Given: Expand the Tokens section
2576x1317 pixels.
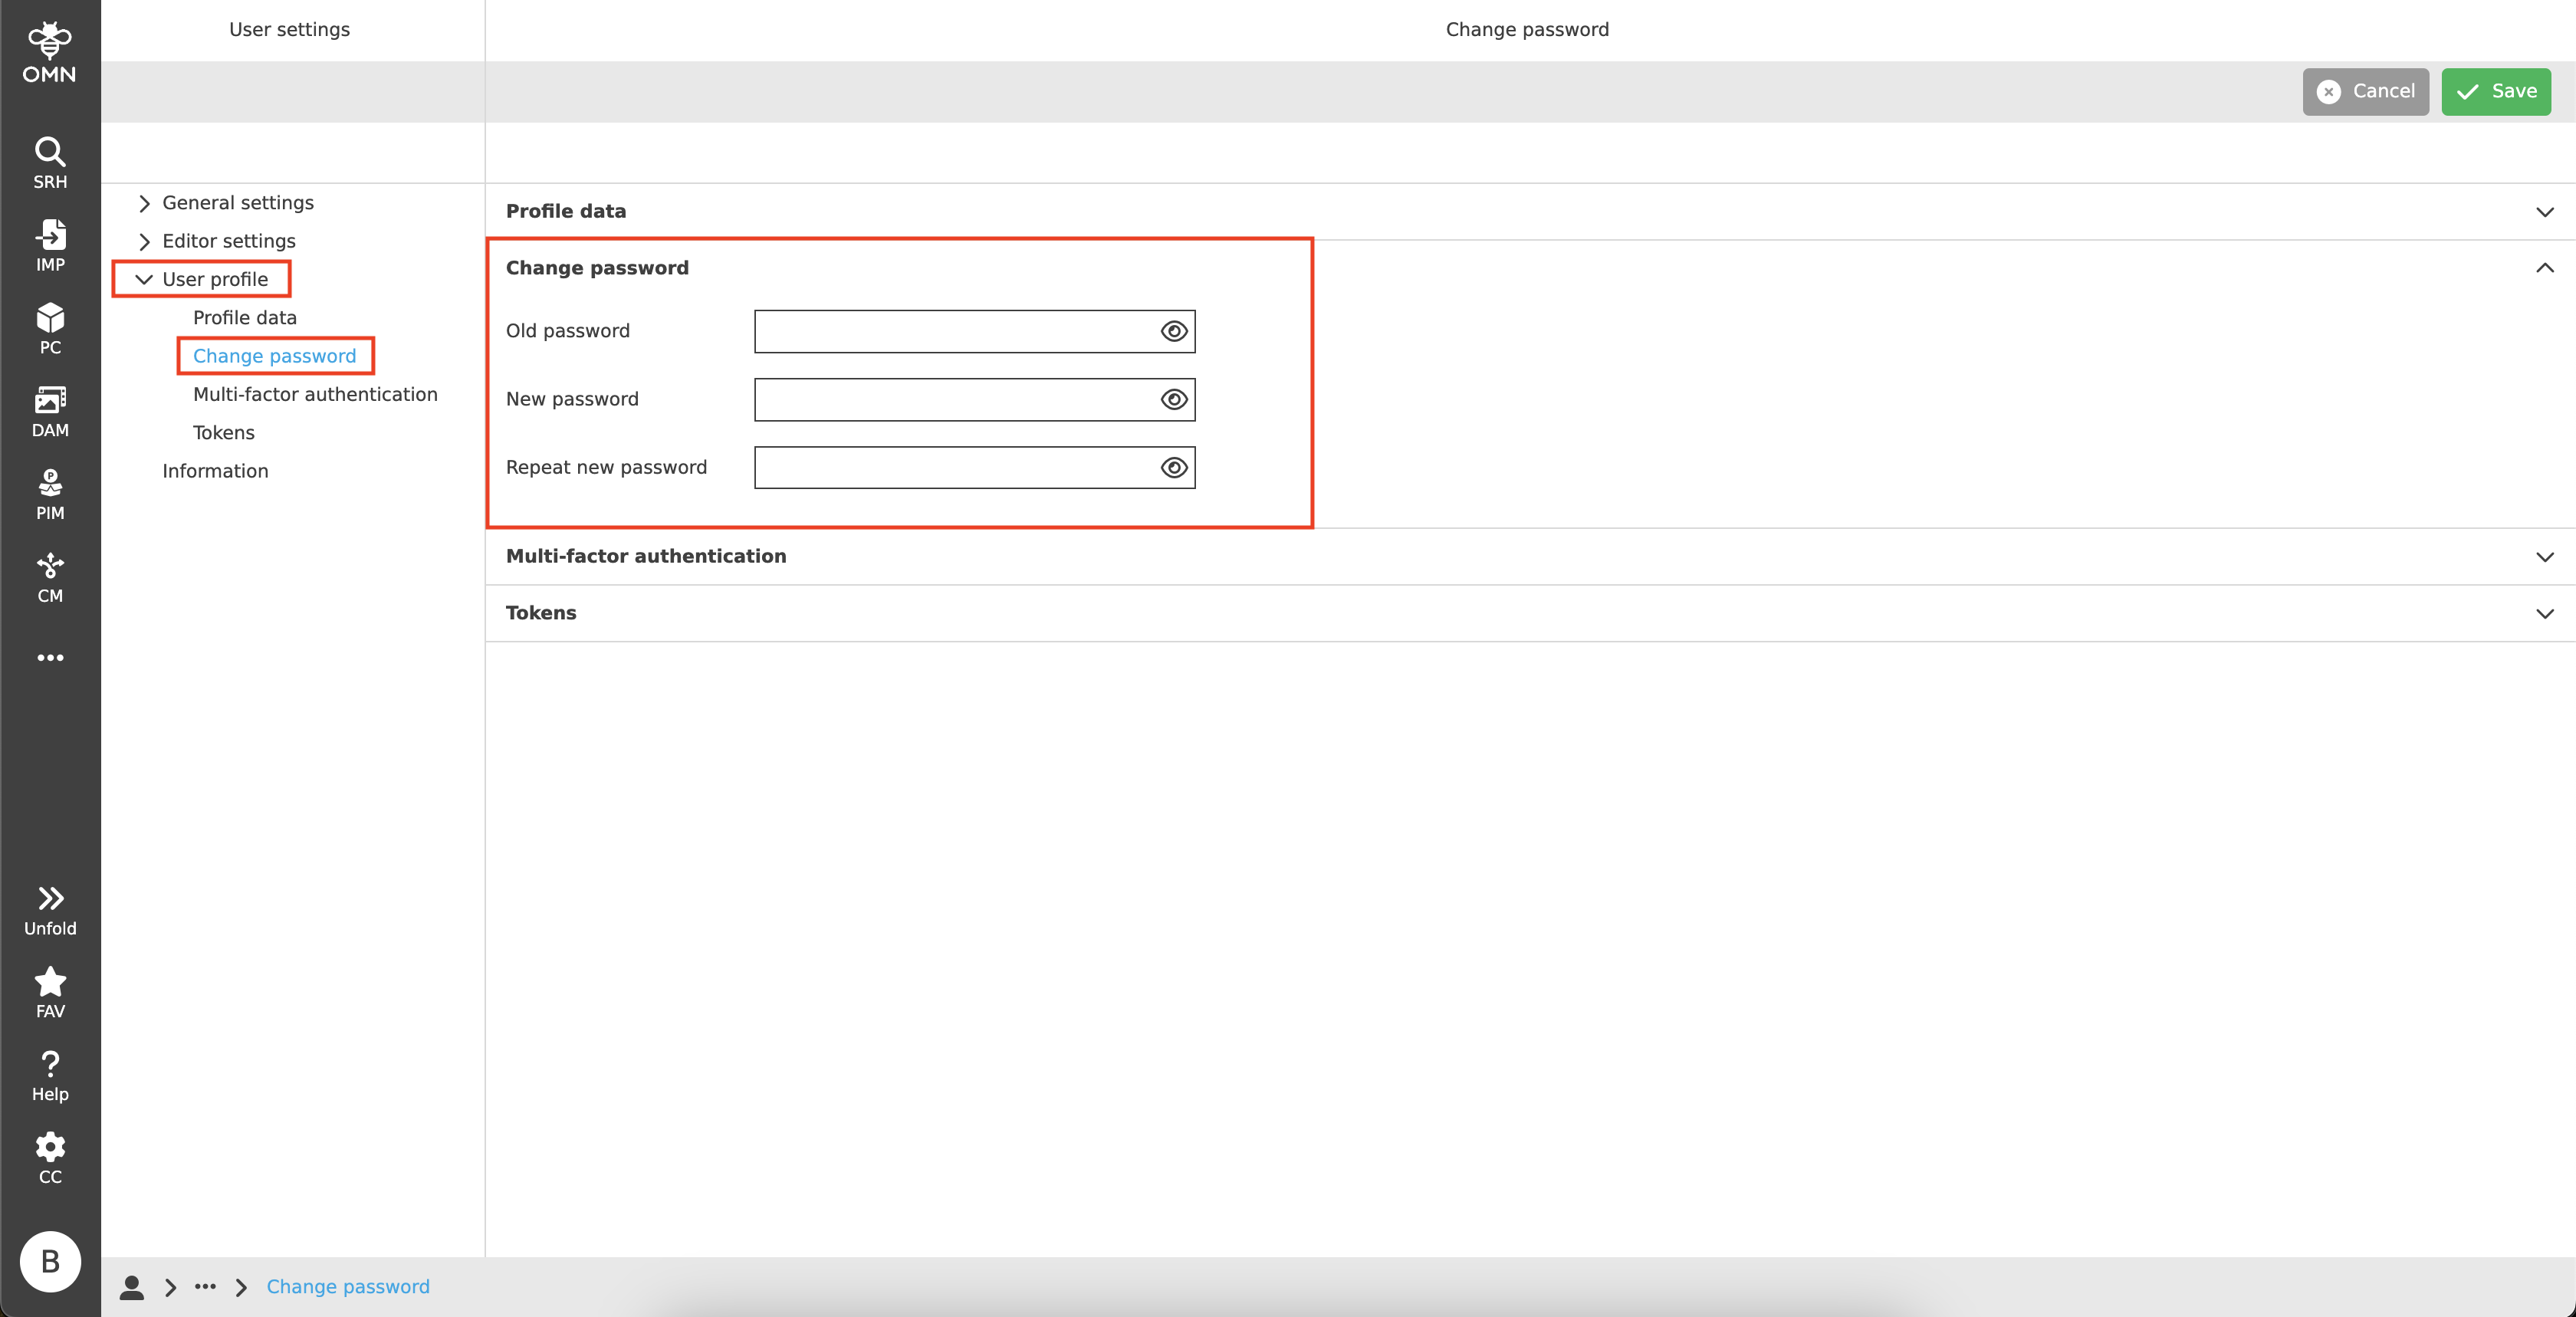Looking at the screenshot, I should (2545, 613).
